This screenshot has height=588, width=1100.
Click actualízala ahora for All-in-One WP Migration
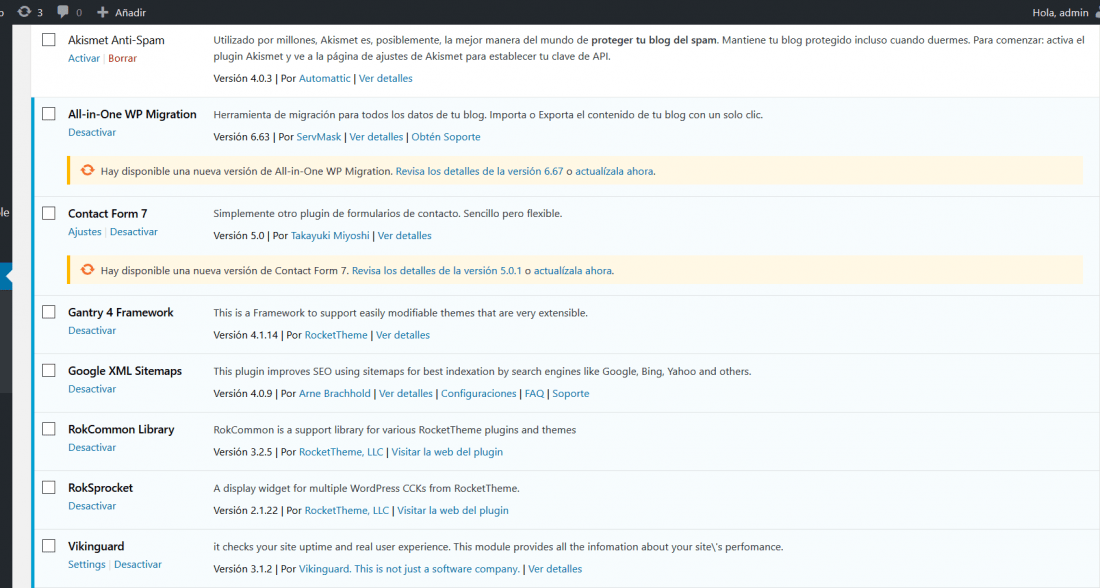pyautogui.click(x=614, y=171)
